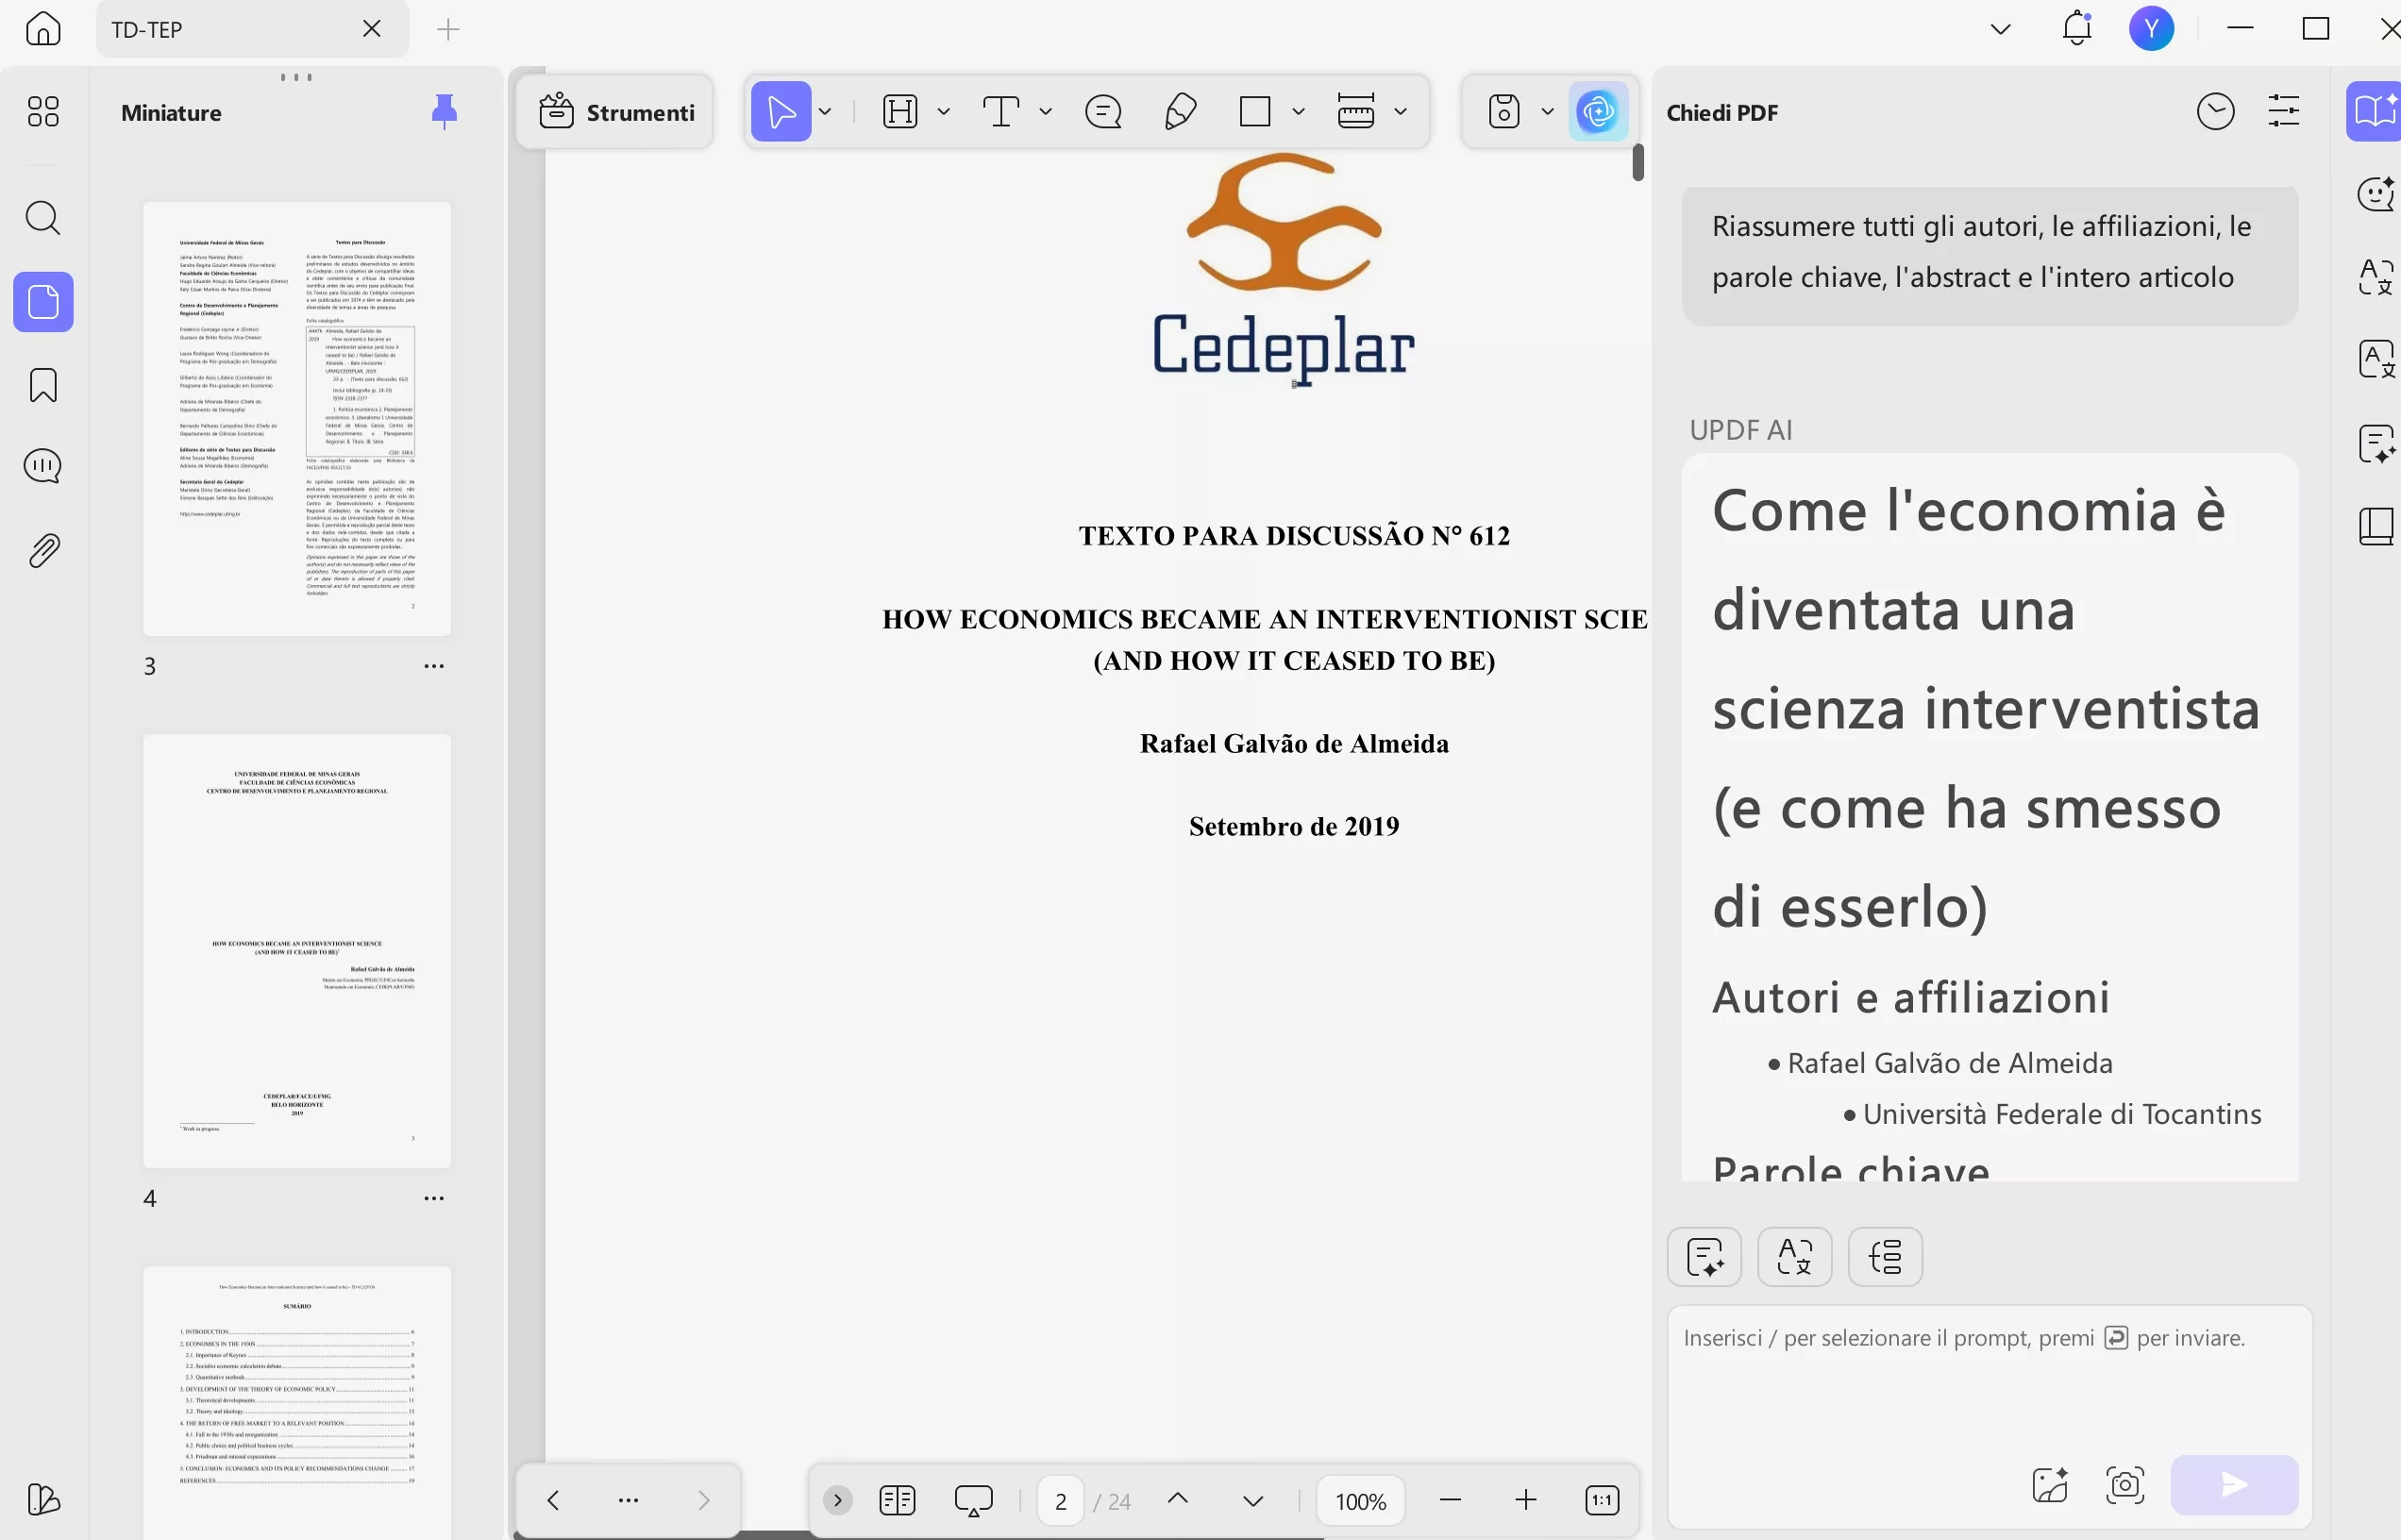Open options menu for thumbnail 3

[434, 666]
